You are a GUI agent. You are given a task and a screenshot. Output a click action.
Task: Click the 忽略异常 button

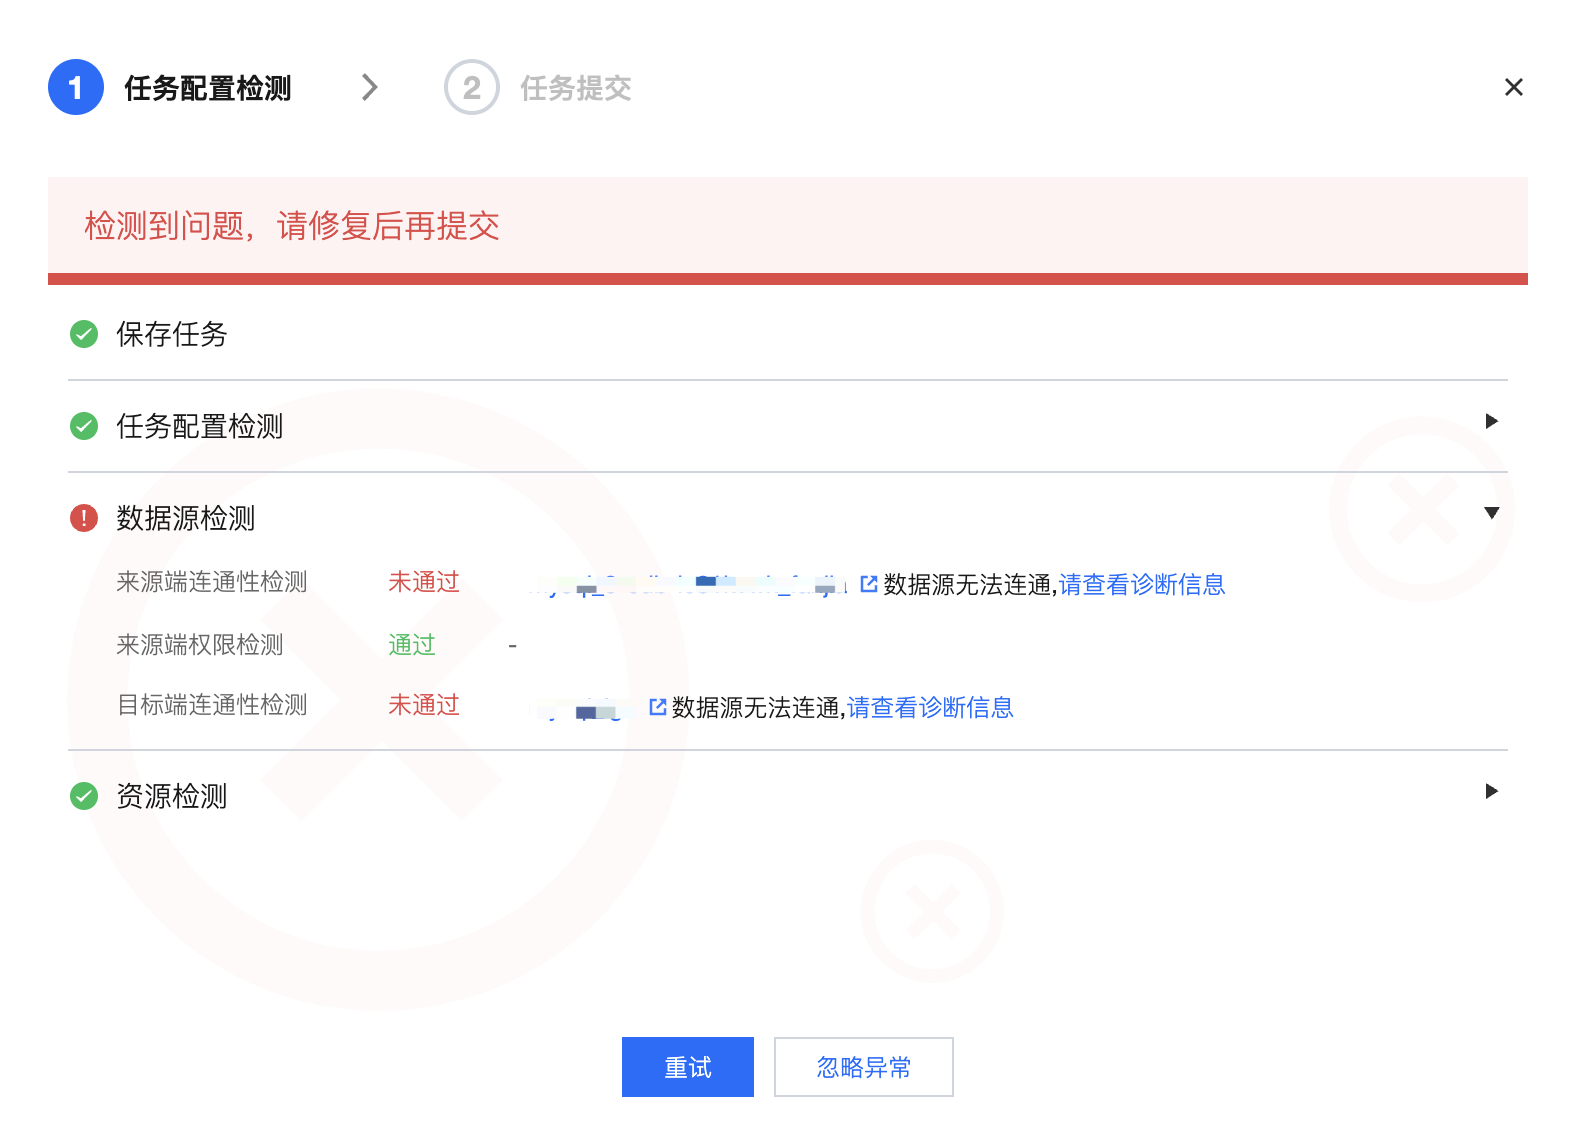(863, 1067)
